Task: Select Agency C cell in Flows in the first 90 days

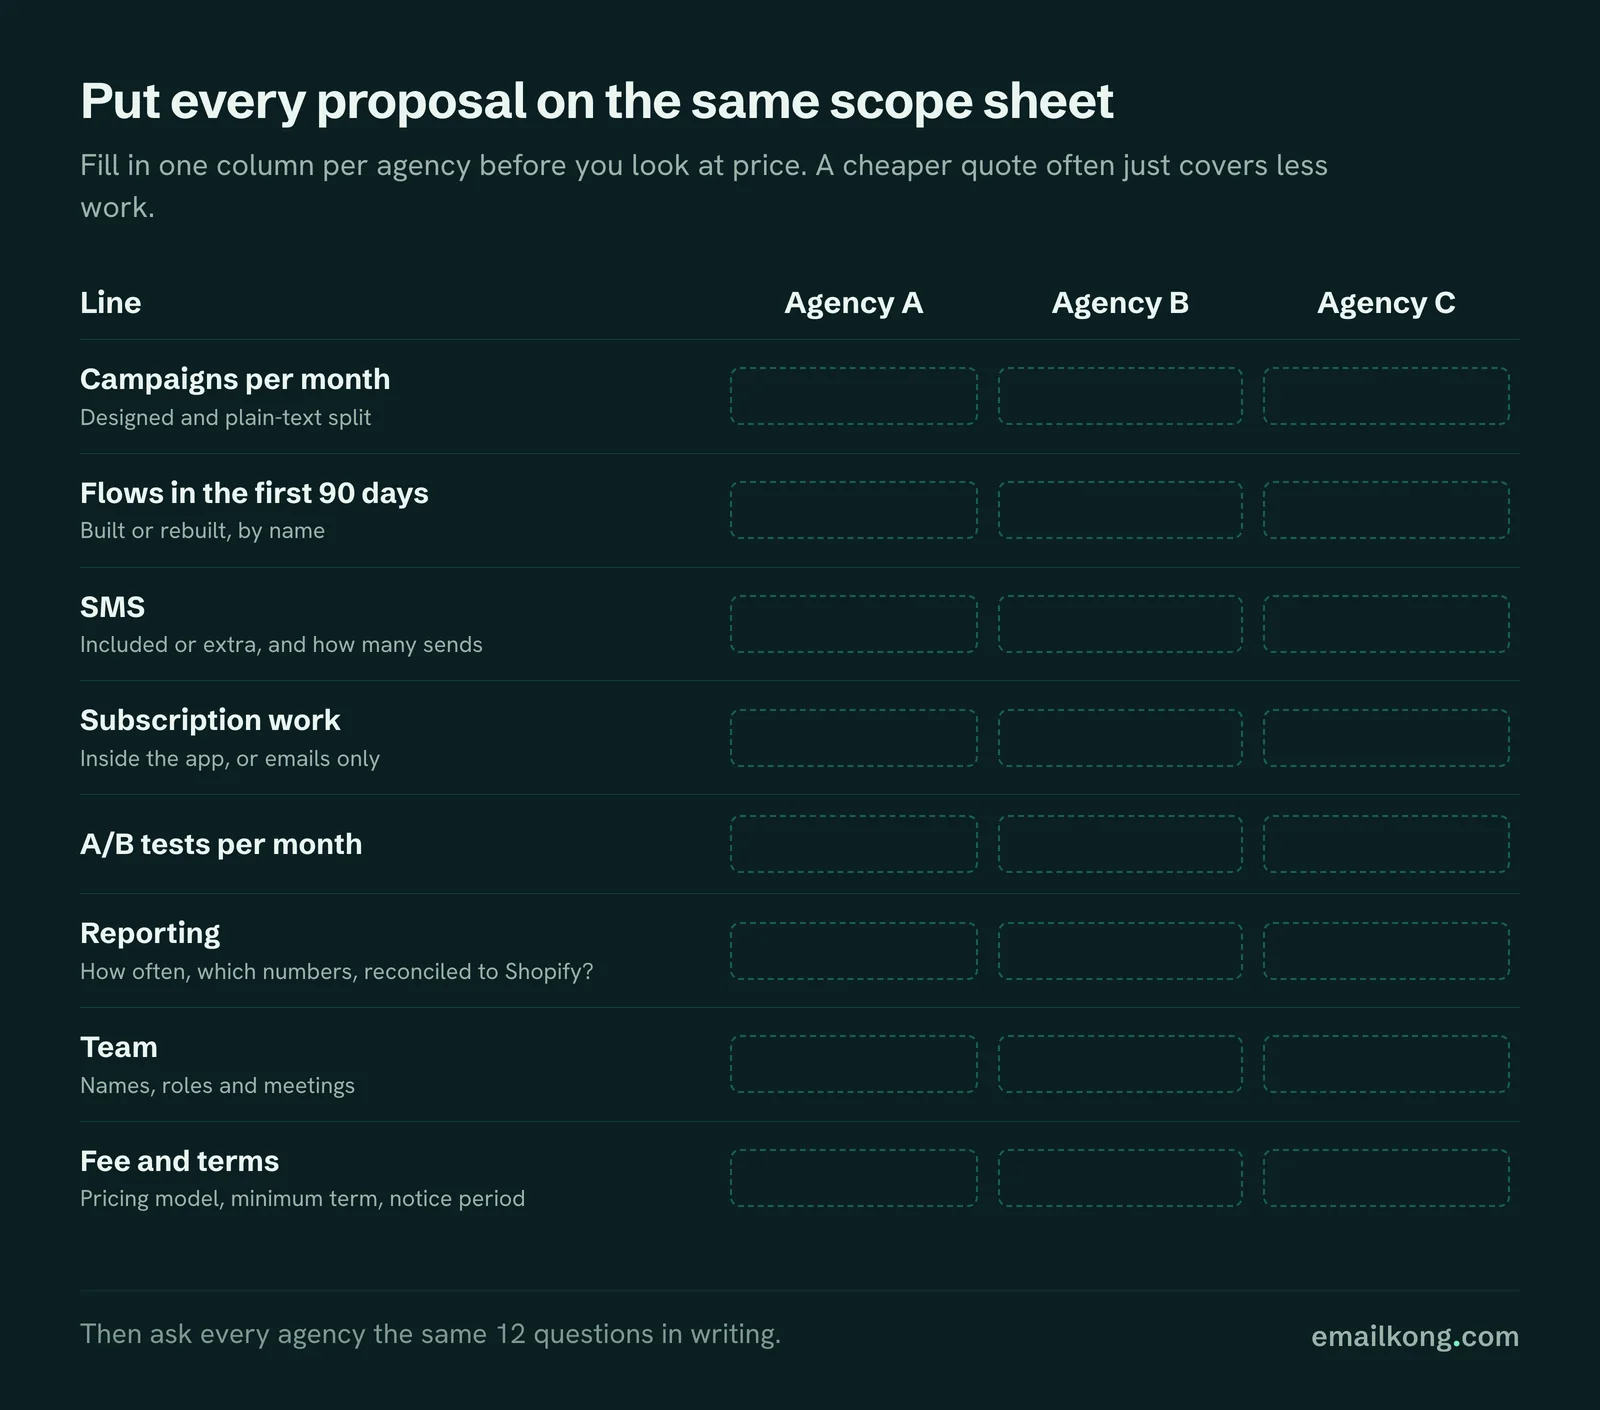Action: [1386, 510]
